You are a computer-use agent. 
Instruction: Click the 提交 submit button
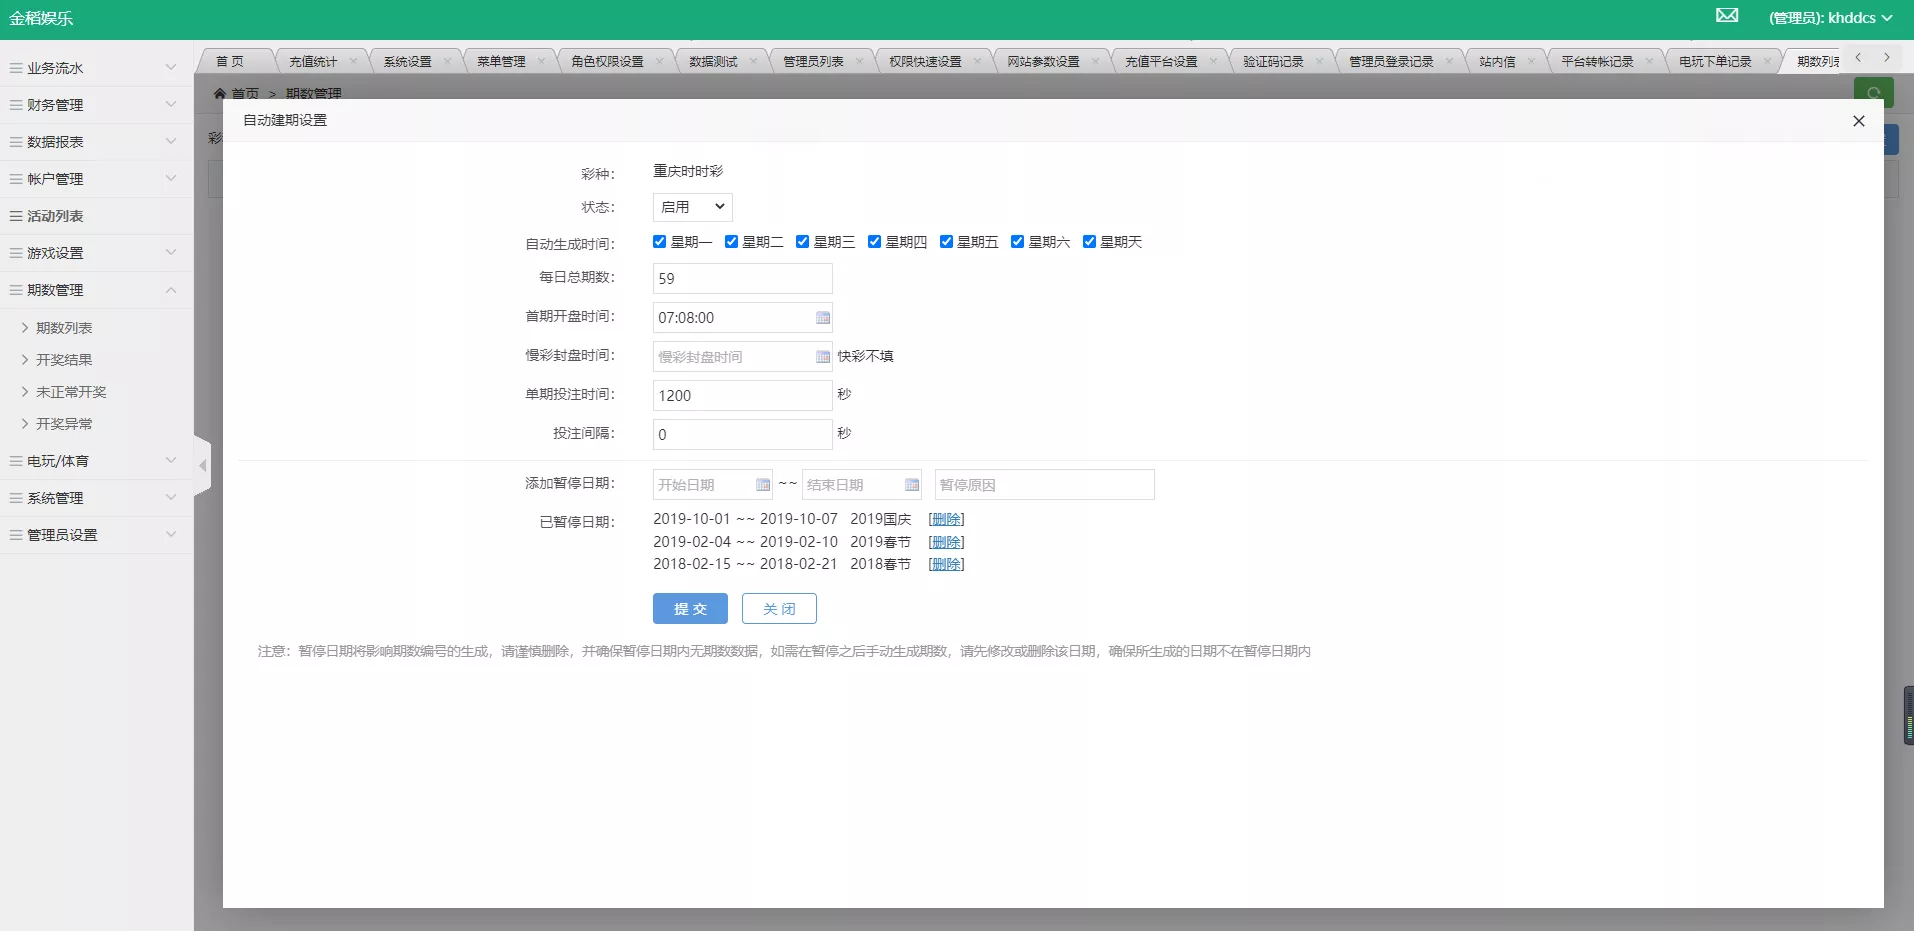(690, 608)
